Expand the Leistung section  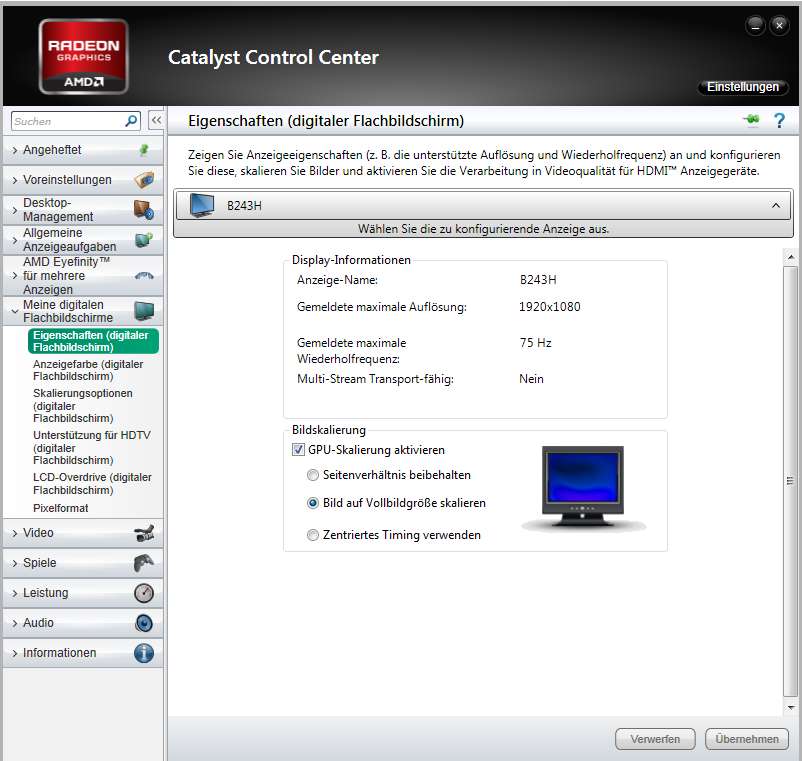83,593
